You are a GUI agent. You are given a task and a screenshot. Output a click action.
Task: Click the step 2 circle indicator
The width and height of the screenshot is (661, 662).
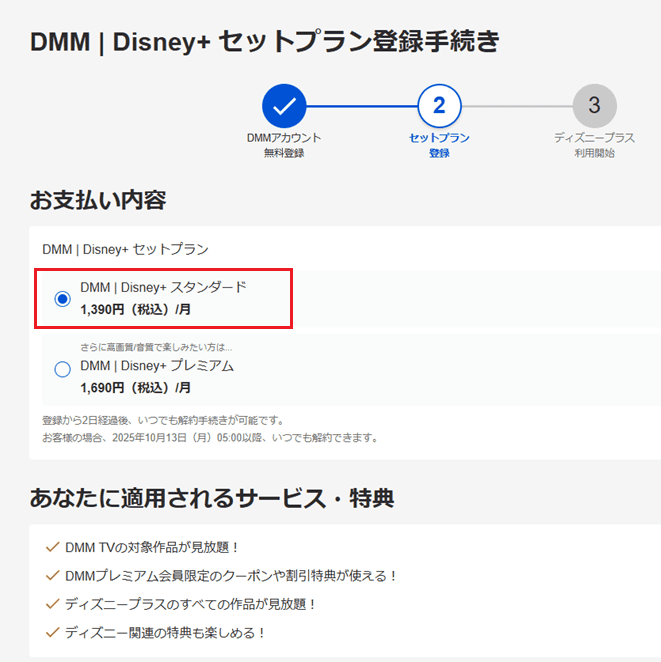tap(439, 105)
